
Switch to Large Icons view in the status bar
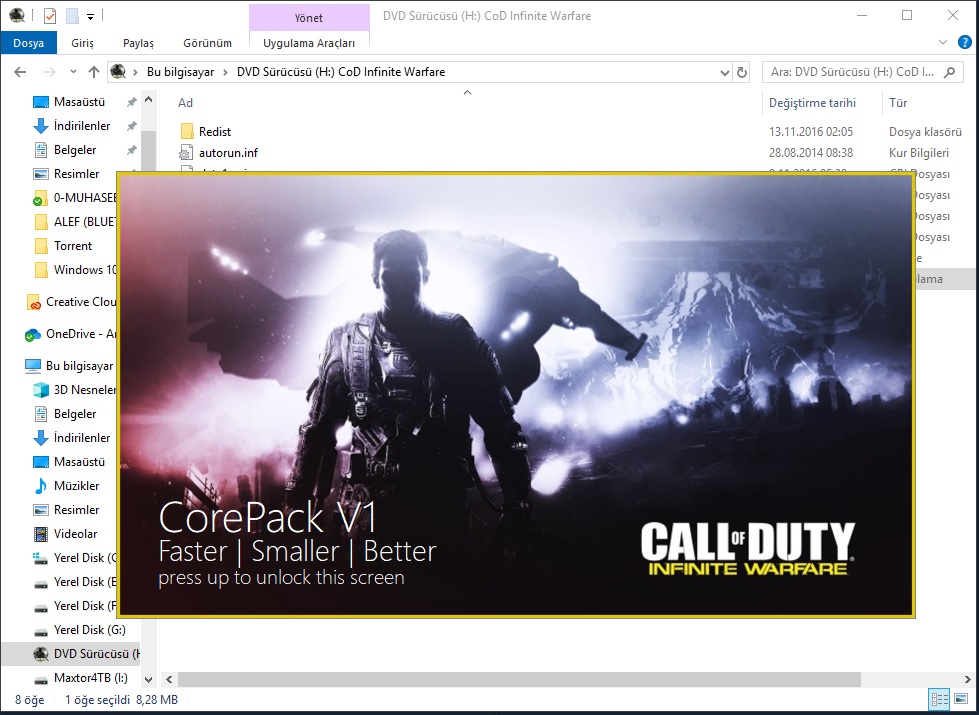[x=962, y=699]
